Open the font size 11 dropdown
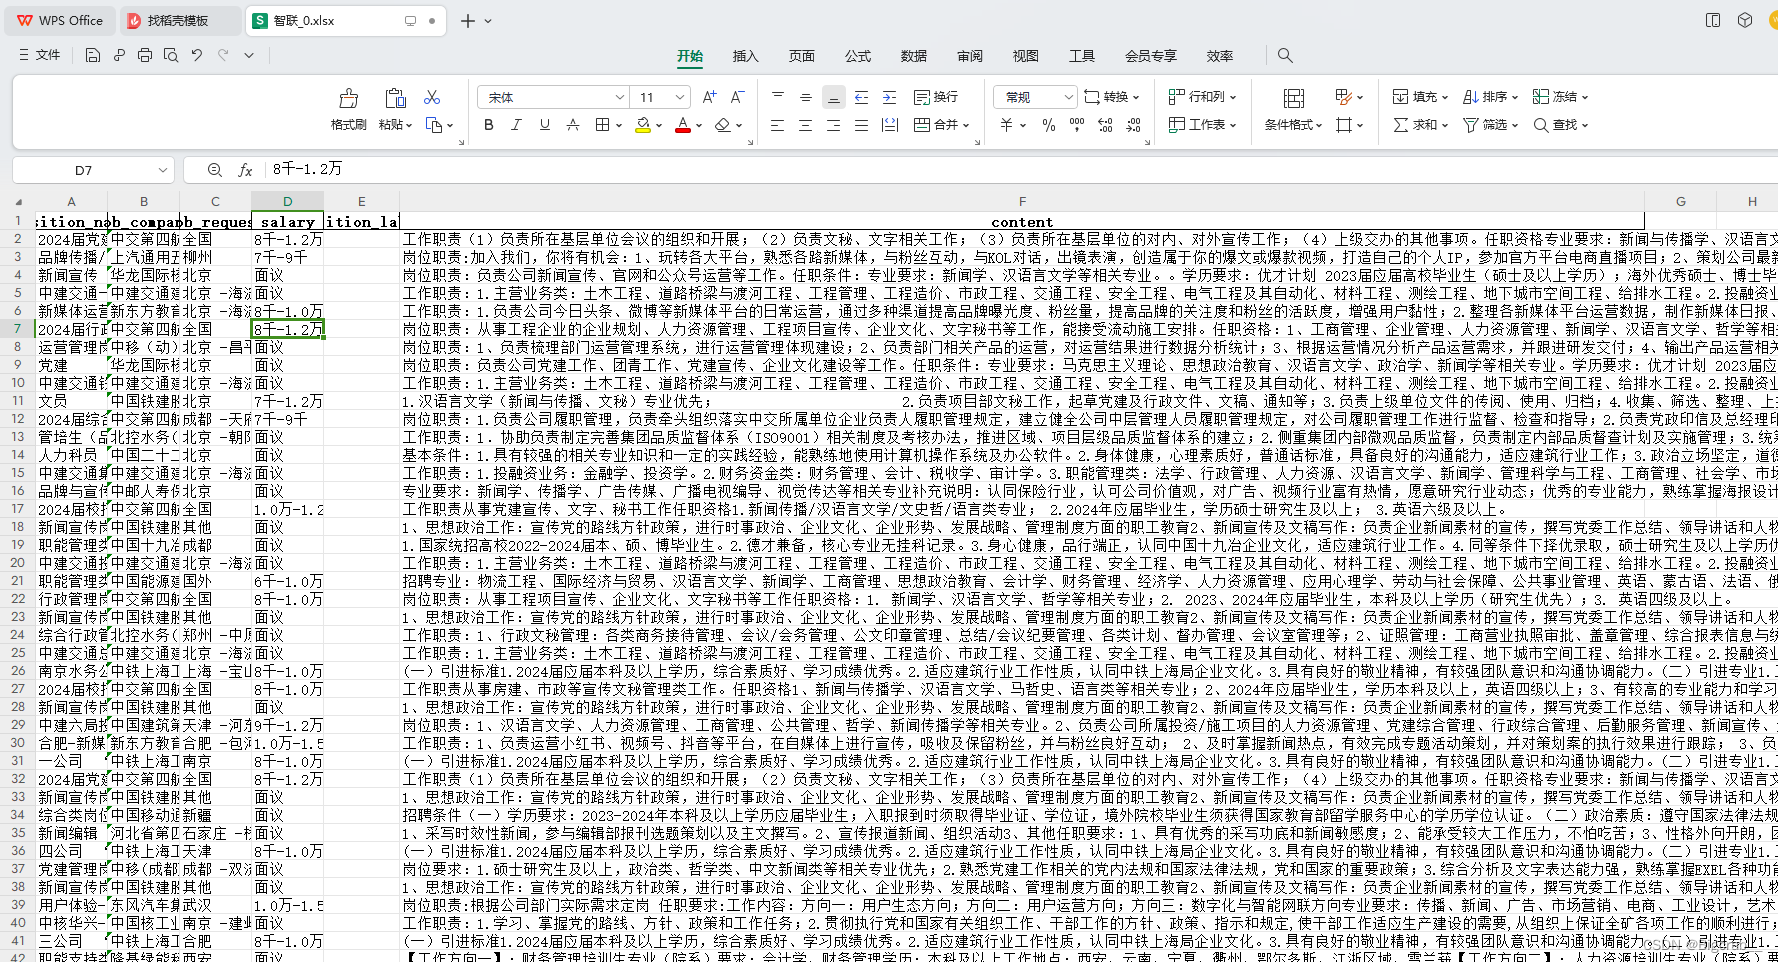This screenshot has width=1778, height=962. 680,97
